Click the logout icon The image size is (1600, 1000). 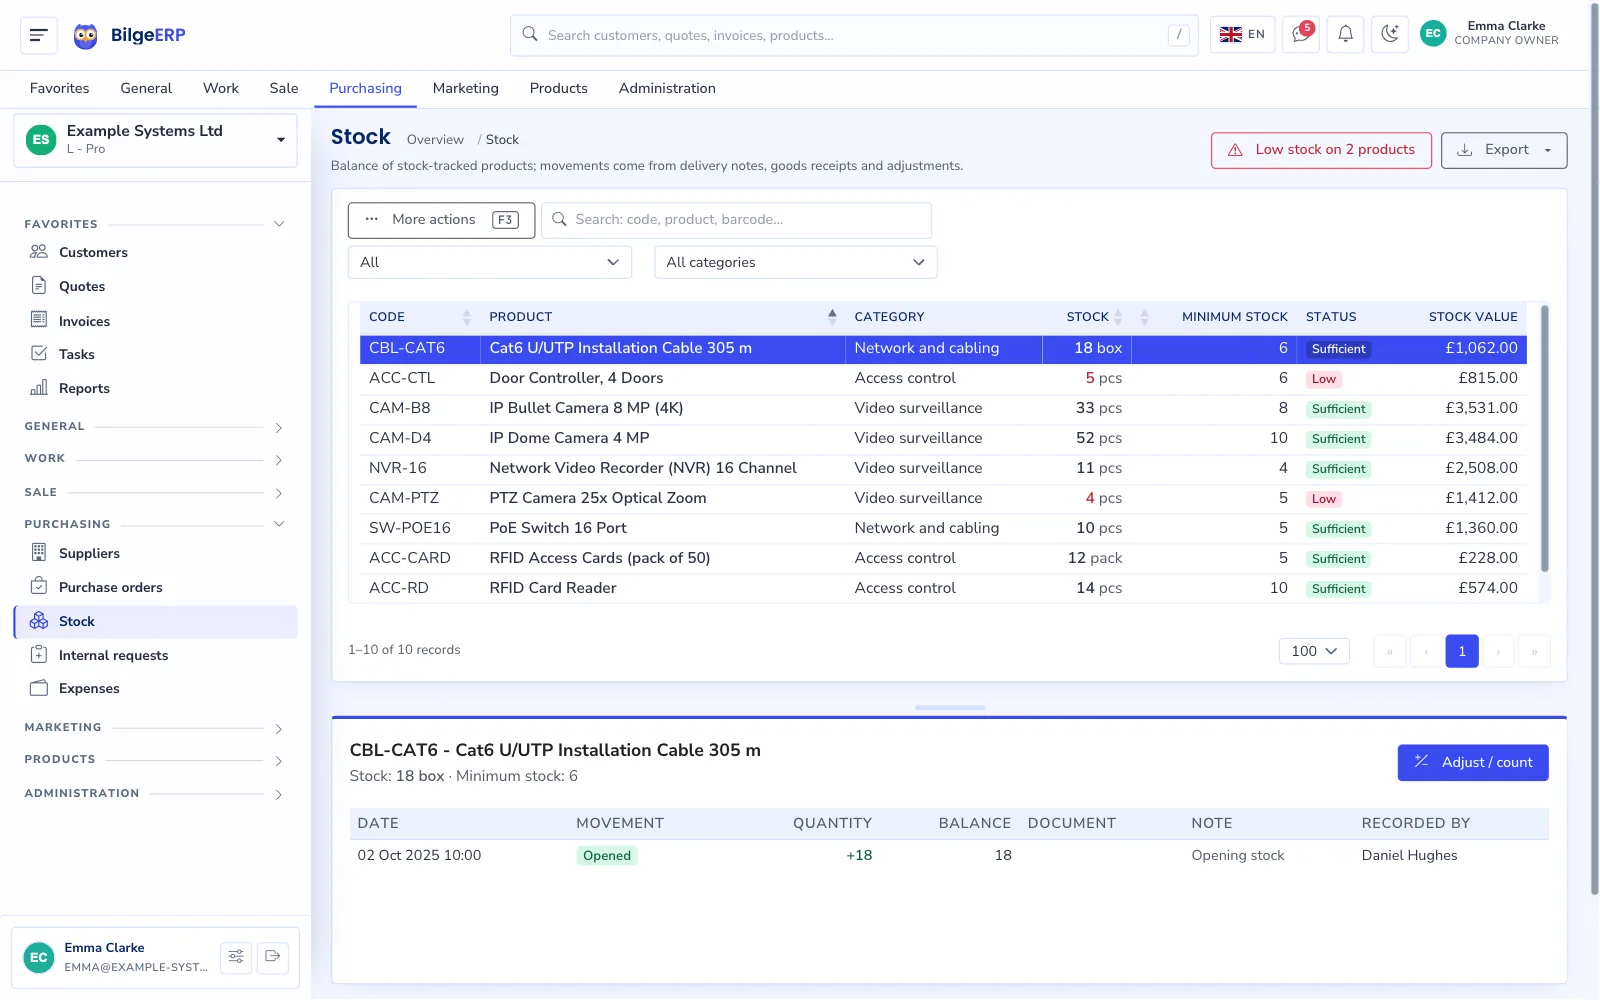[x=272, y=957]
